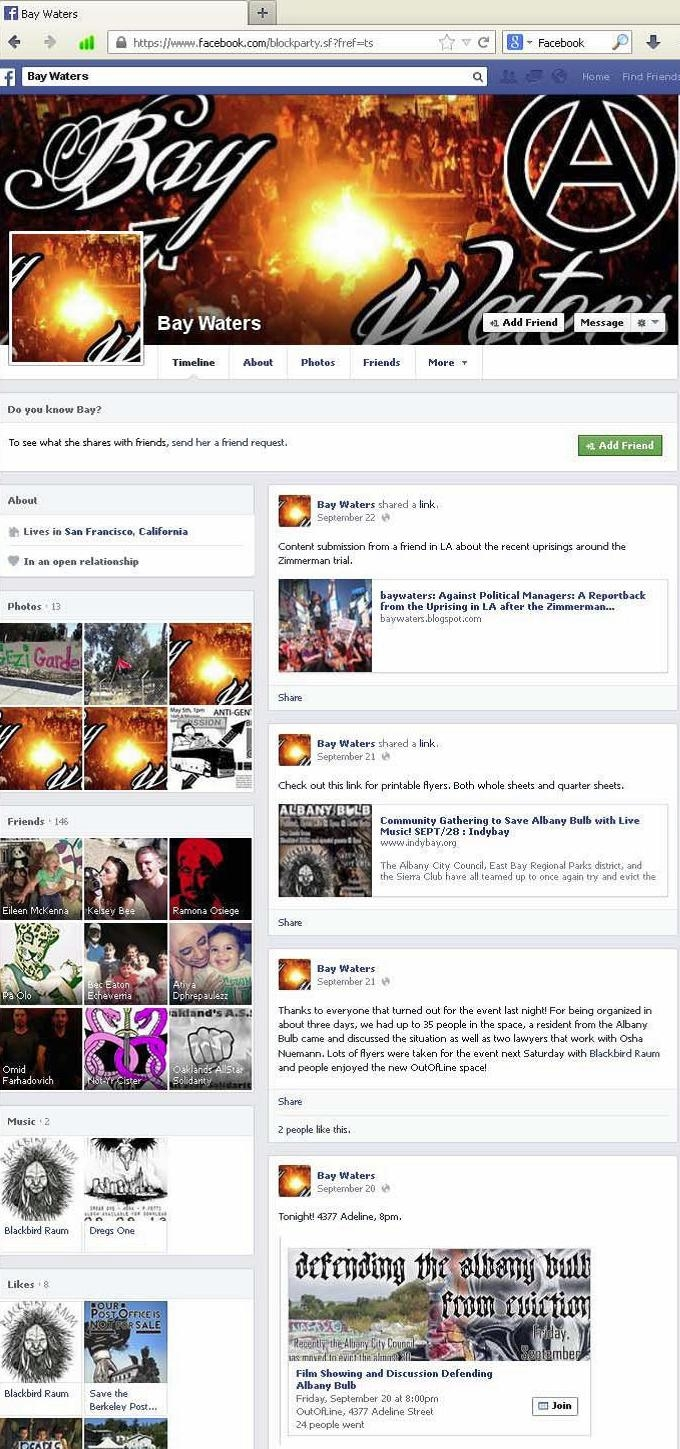Open the notifications globe icon

[559, 76]
